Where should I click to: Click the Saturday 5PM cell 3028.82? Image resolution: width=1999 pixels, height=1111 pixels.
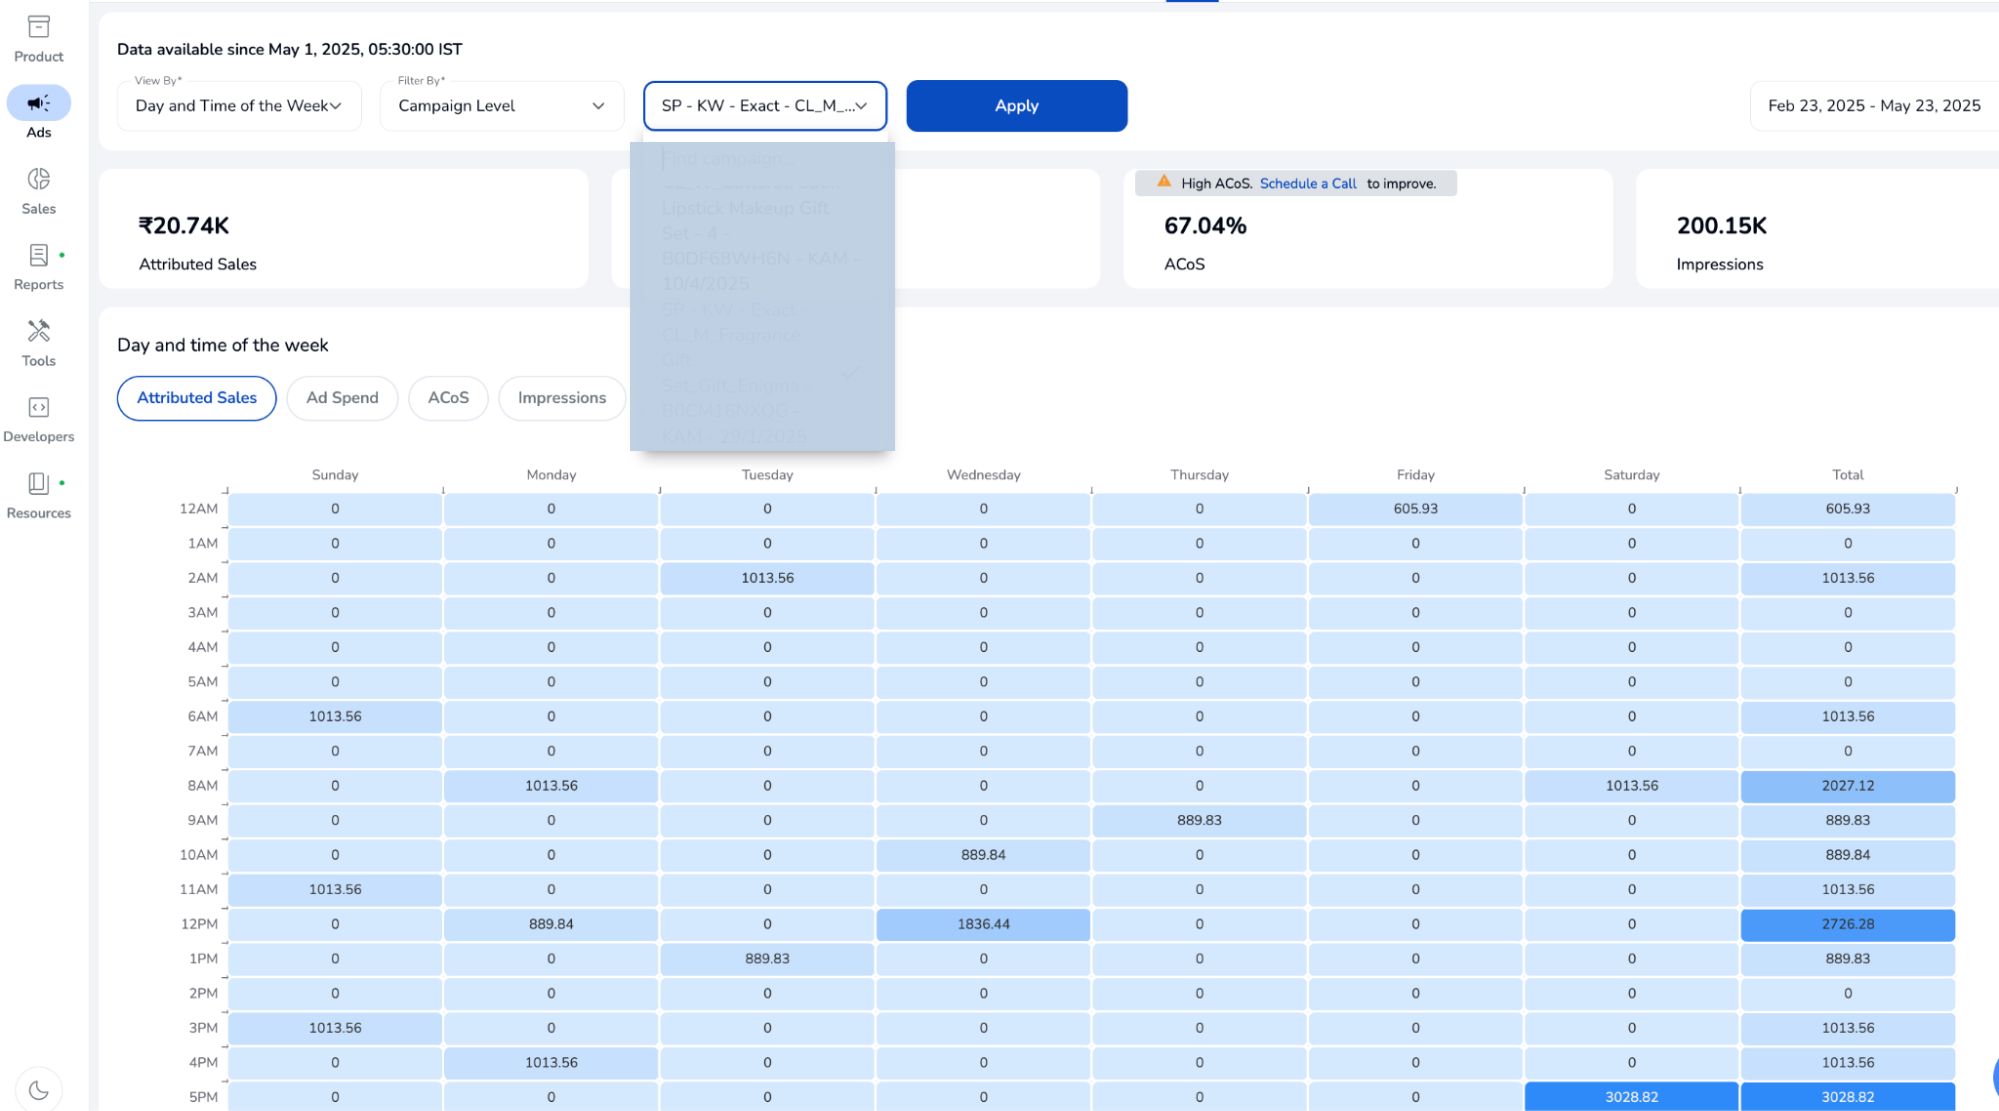[1632, 1097]
